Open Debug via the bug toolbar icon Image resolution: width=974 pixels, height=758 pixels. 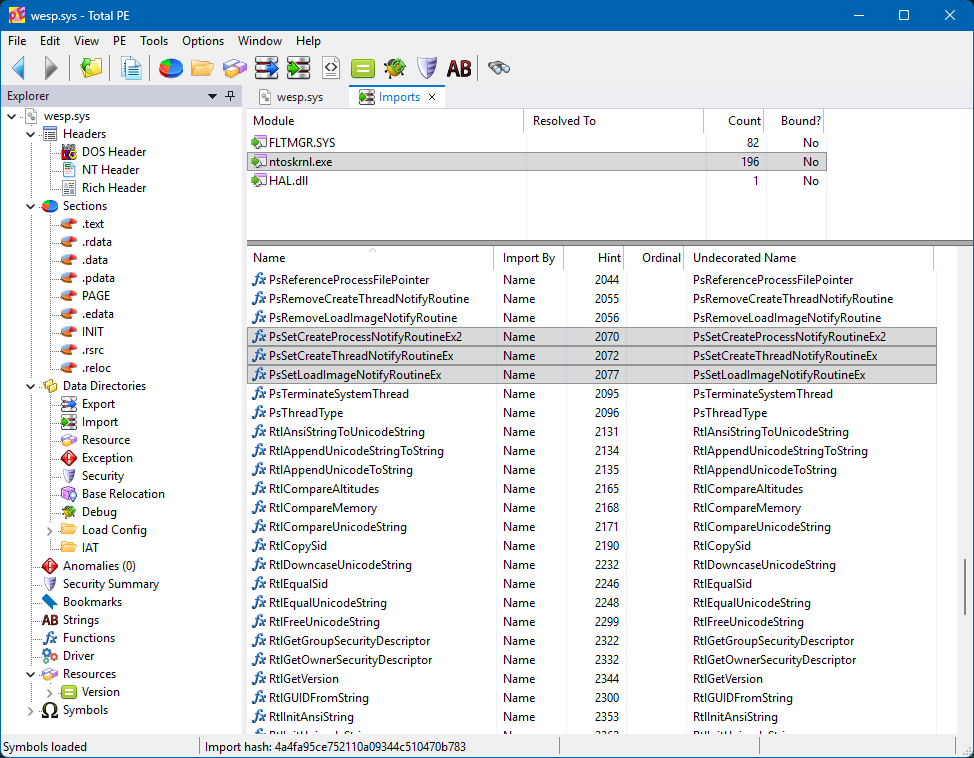click(x=395, y=68)
